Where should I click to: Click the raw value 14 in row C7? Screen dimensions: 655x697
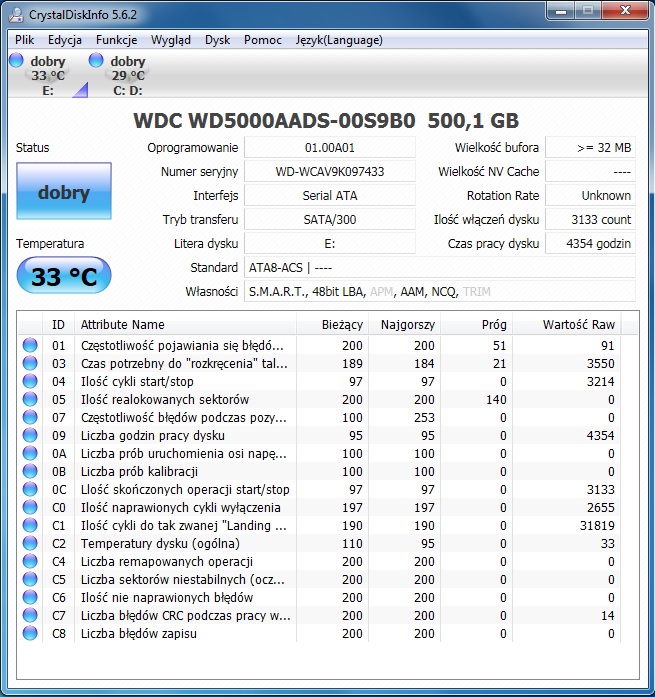coord(607,615)
